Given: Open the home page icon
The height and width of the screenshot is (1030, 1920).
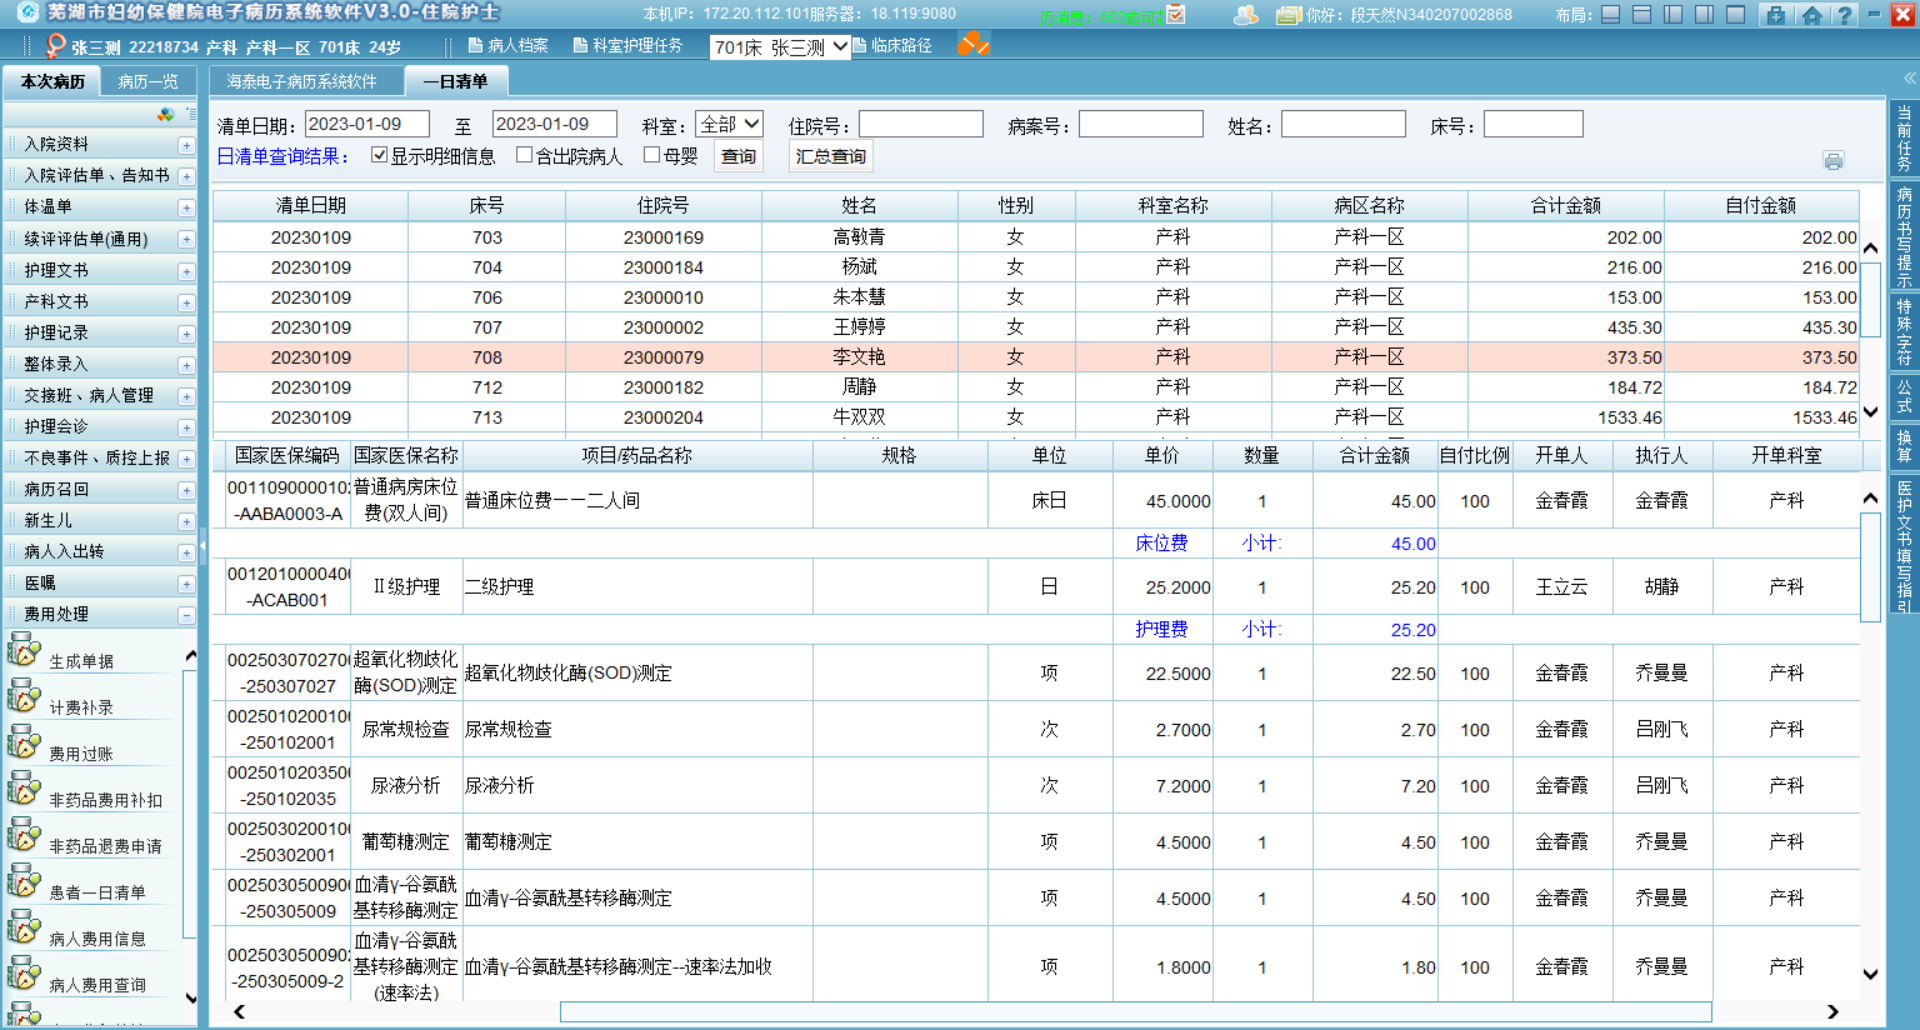Looking at the screenshot, I should [1811, 14].
